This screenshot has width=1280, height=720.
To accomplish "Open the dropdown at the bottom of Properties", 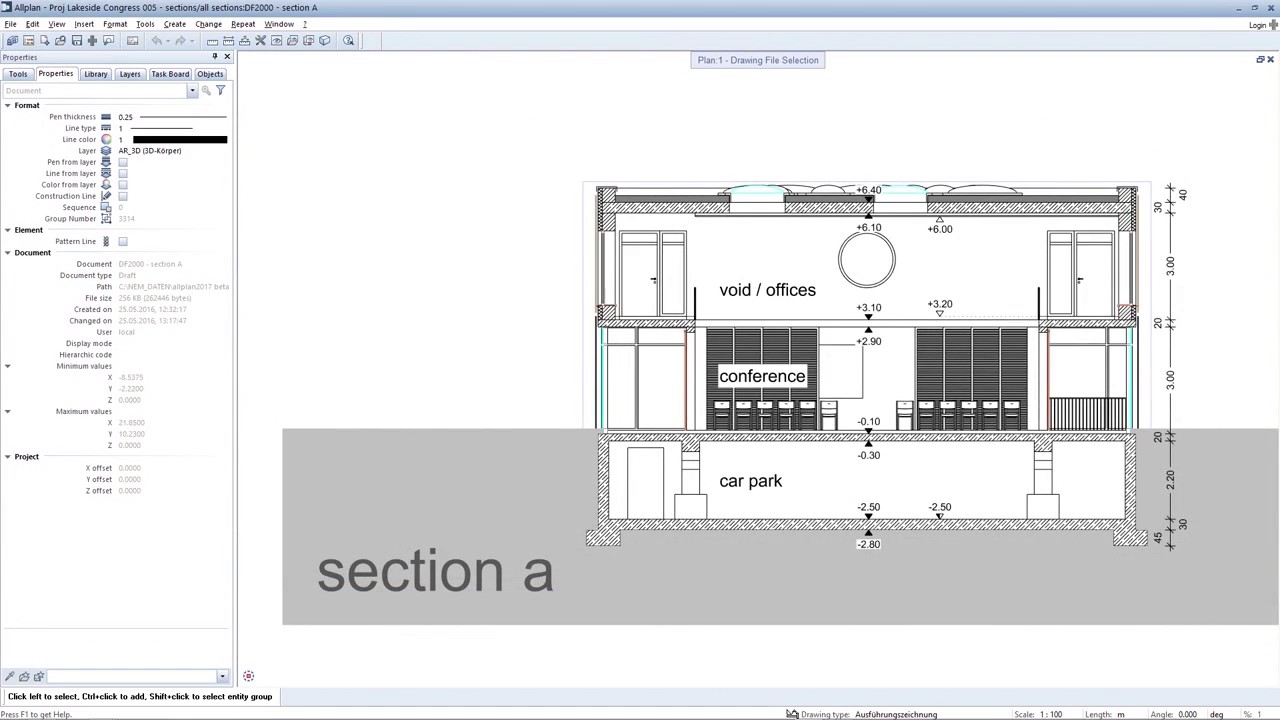I will 222,677.
